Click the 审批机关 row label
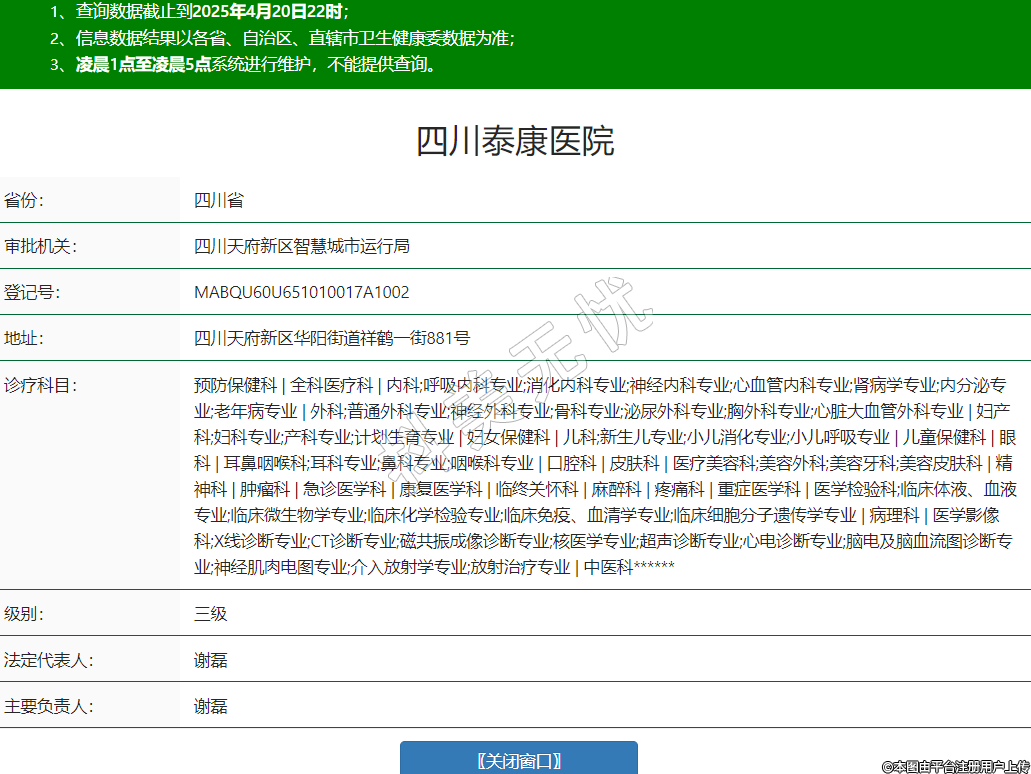The width and height of the screenshot is (1031, 774). pos(40,246)
